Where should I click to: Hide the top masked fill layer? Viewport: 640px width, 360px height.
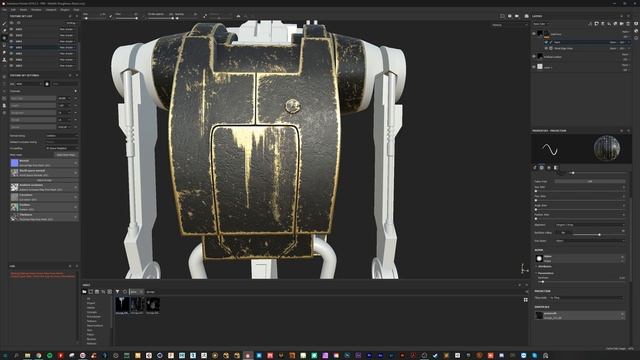tap(534, 34)
